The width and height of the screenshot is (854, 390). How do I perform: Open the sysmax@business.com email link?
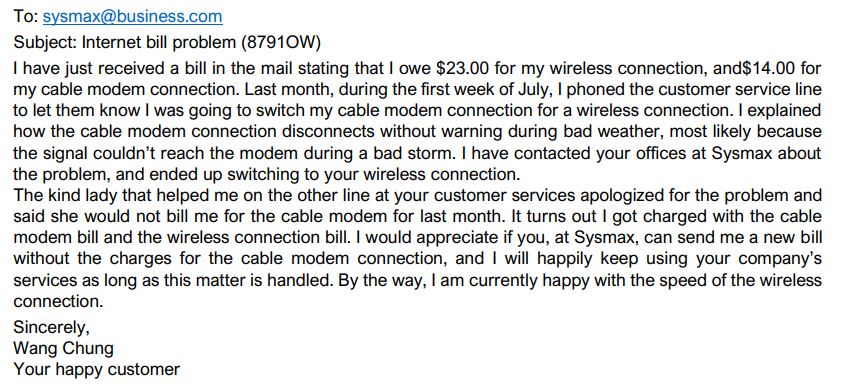coord(132,17)
